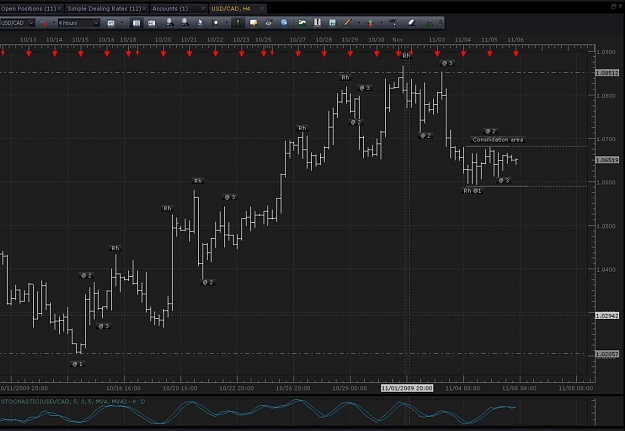Click the red and green arrows icon
Viewport: 625px width, 431px height.
coord(370,23)
